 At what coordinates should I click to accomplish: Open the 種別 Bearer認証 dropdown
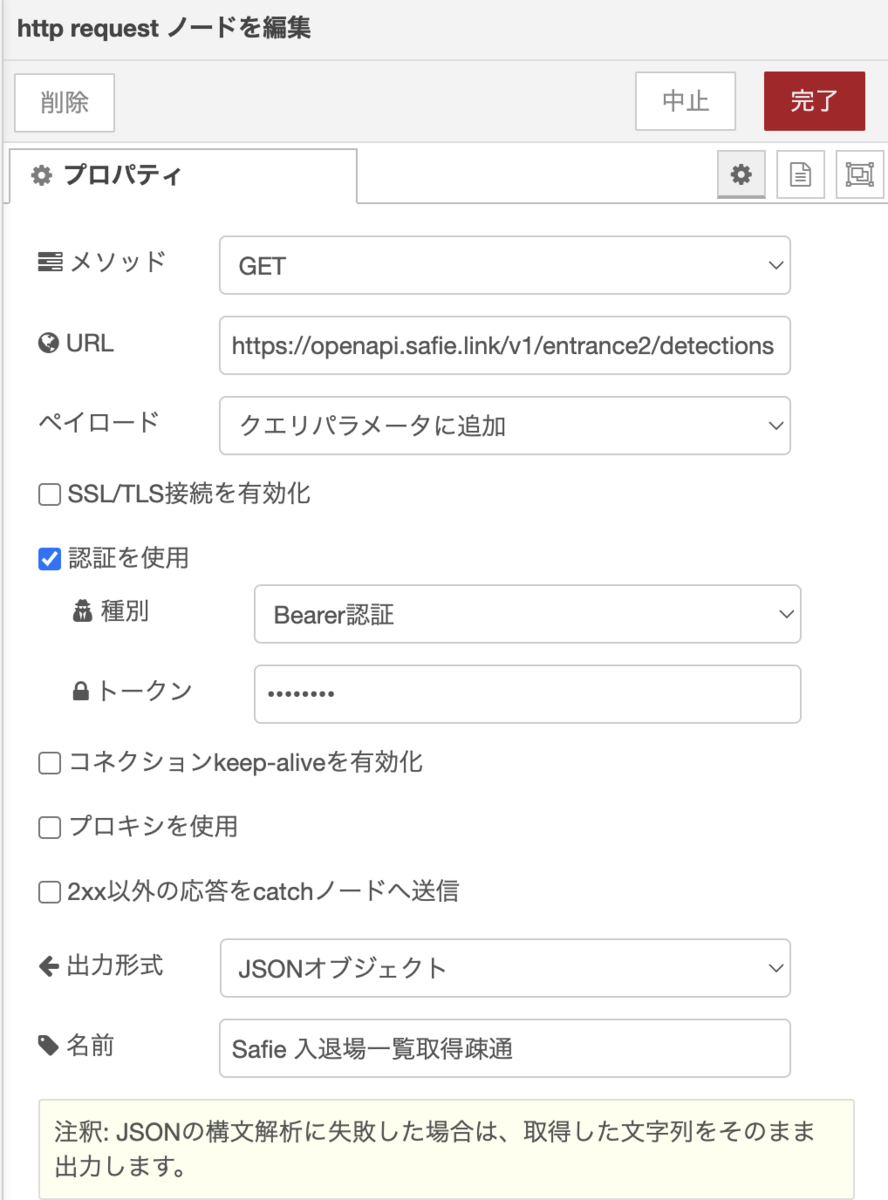coord(528,614)
